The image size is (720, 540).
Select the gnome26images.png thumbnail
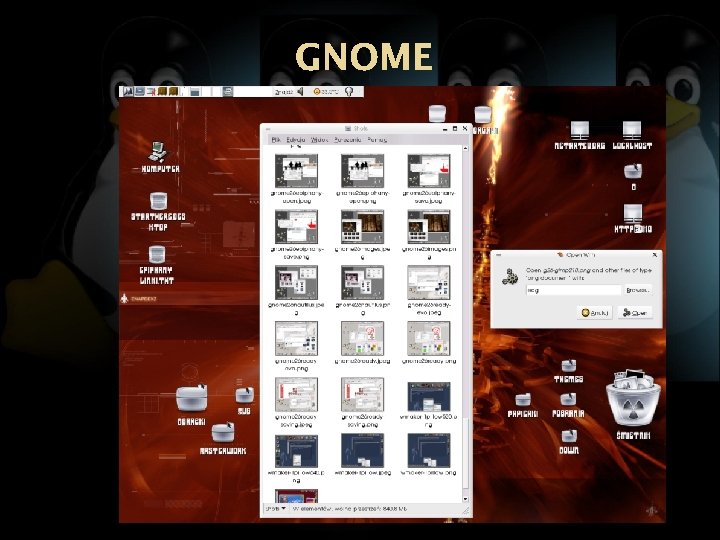tap(428, 227)
